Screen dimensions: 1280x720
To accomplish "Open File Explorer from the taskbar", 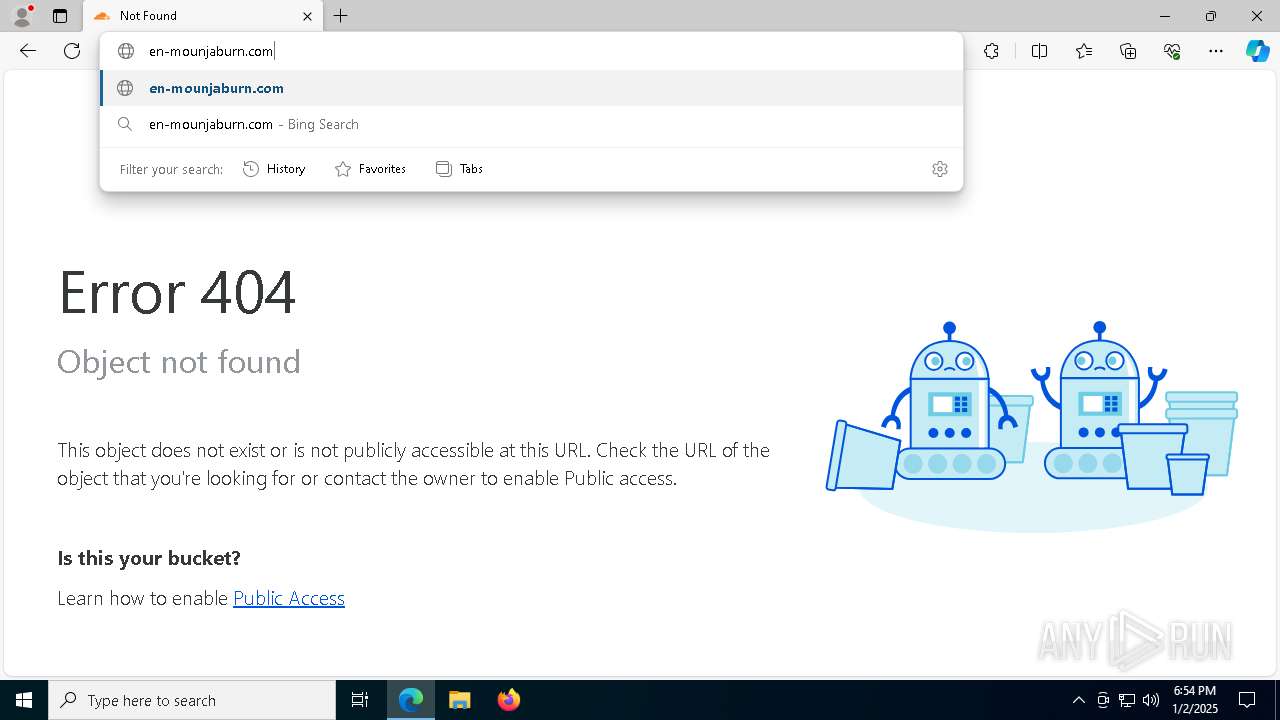I will click(460, 700).
